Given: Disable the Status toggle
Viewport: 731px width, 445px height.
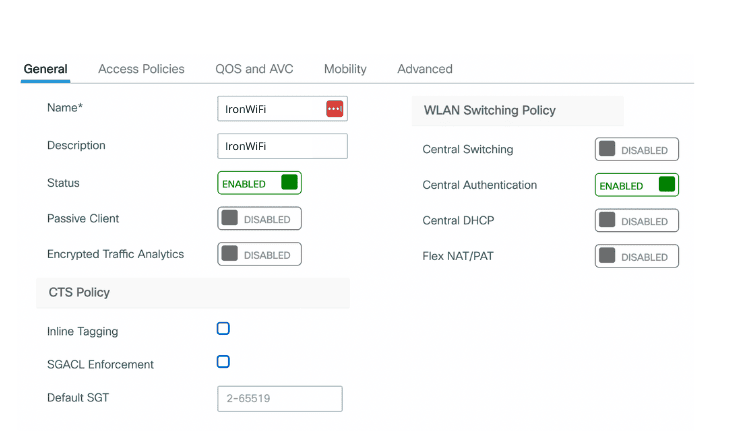Looking at the screenshot, I should click(259, 183).
